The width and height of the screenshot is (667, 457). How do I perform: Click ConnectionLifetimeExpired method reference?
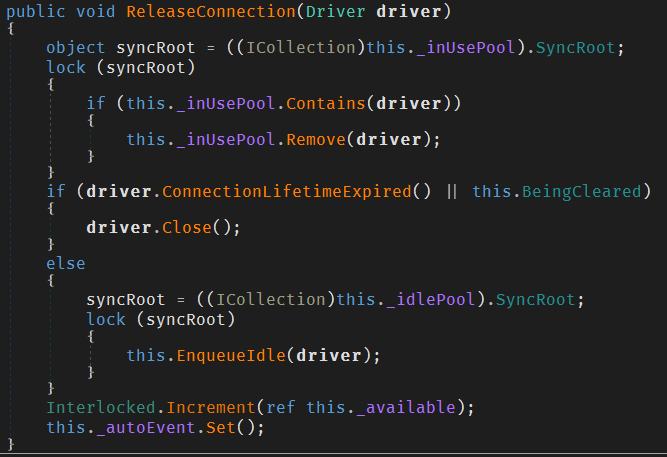click(x=286, y=191)
